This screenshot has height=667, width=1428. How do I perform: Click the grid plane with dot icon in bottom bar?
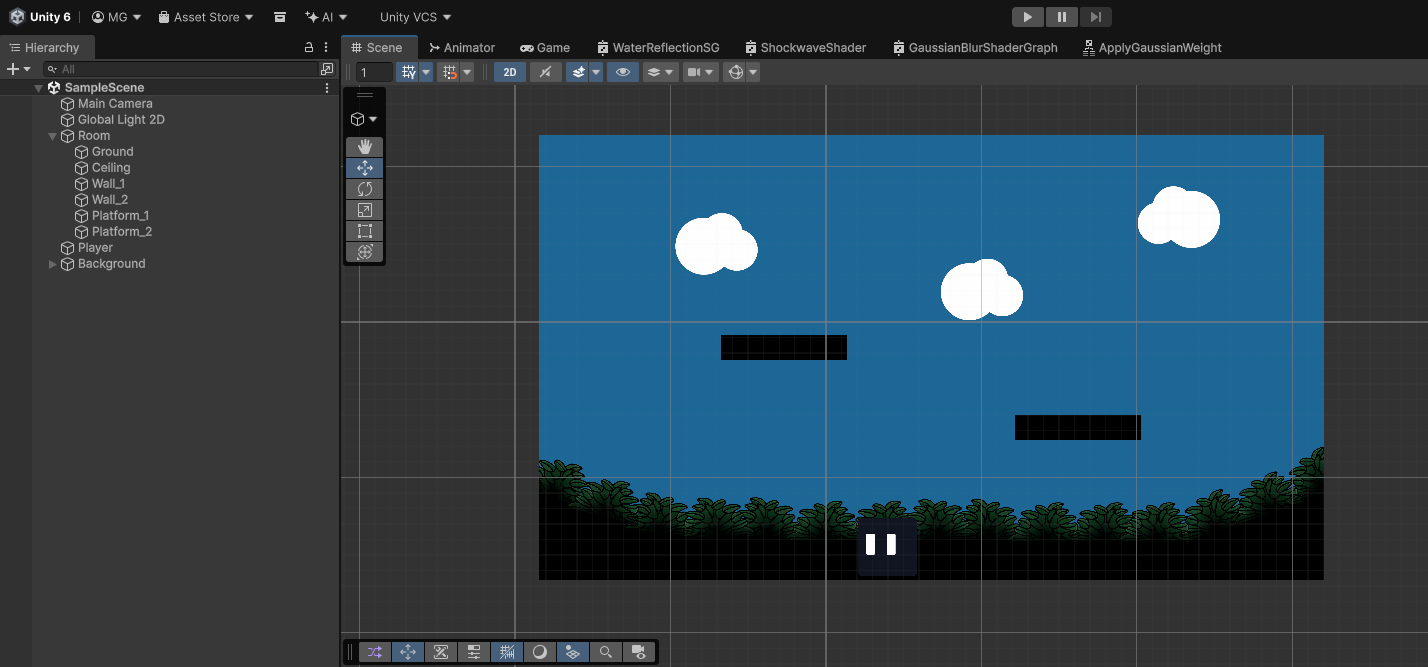click(x=573, y=652)
